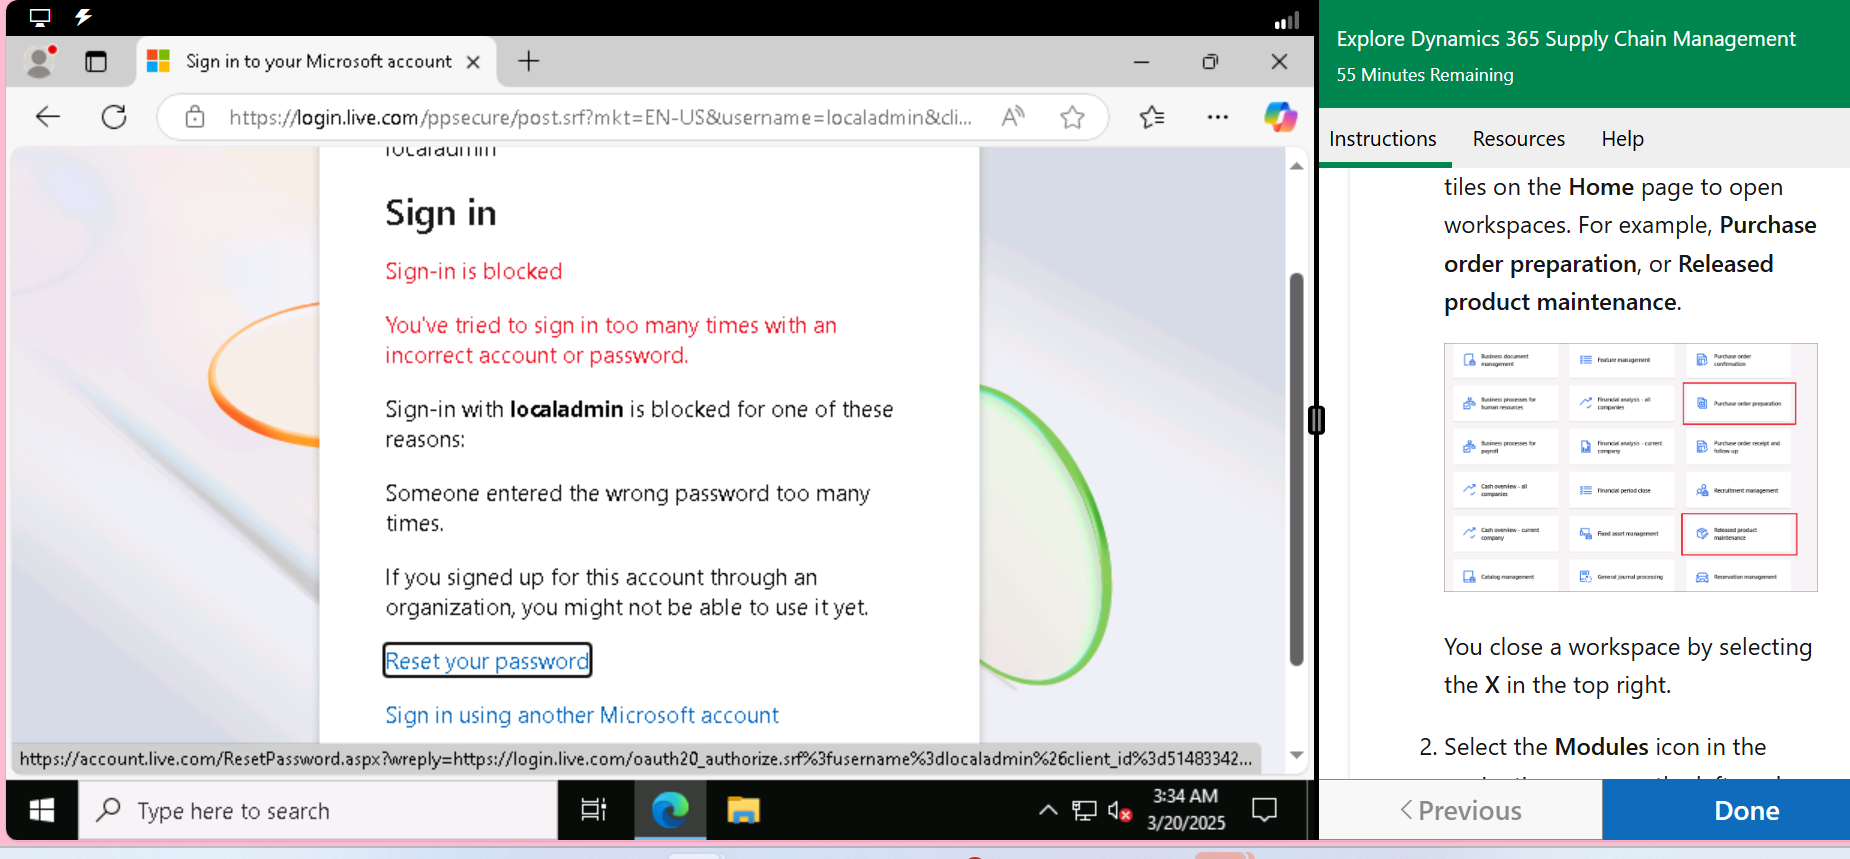
Task: Click the muted volume tray icon
Action: (1119, 810)
